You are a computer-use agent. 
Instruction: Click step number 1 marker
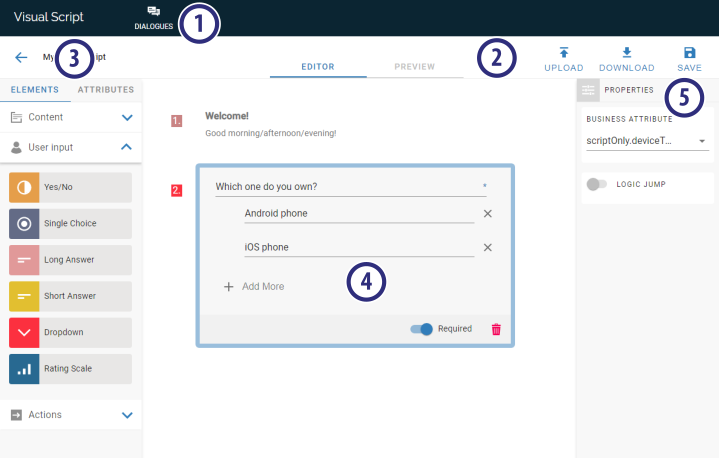(x=177, y=121)
